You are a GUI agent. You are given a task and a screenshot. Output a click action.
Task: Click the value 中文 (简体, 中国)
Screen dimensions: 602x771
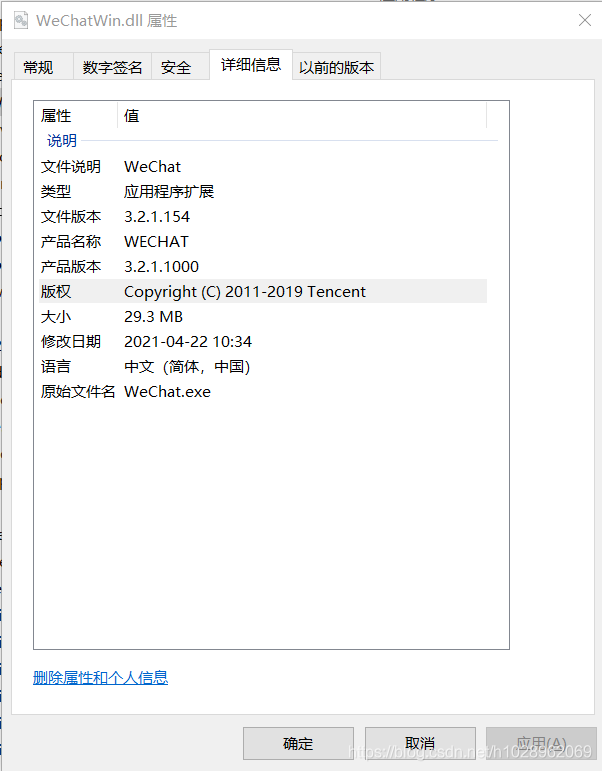187,366
